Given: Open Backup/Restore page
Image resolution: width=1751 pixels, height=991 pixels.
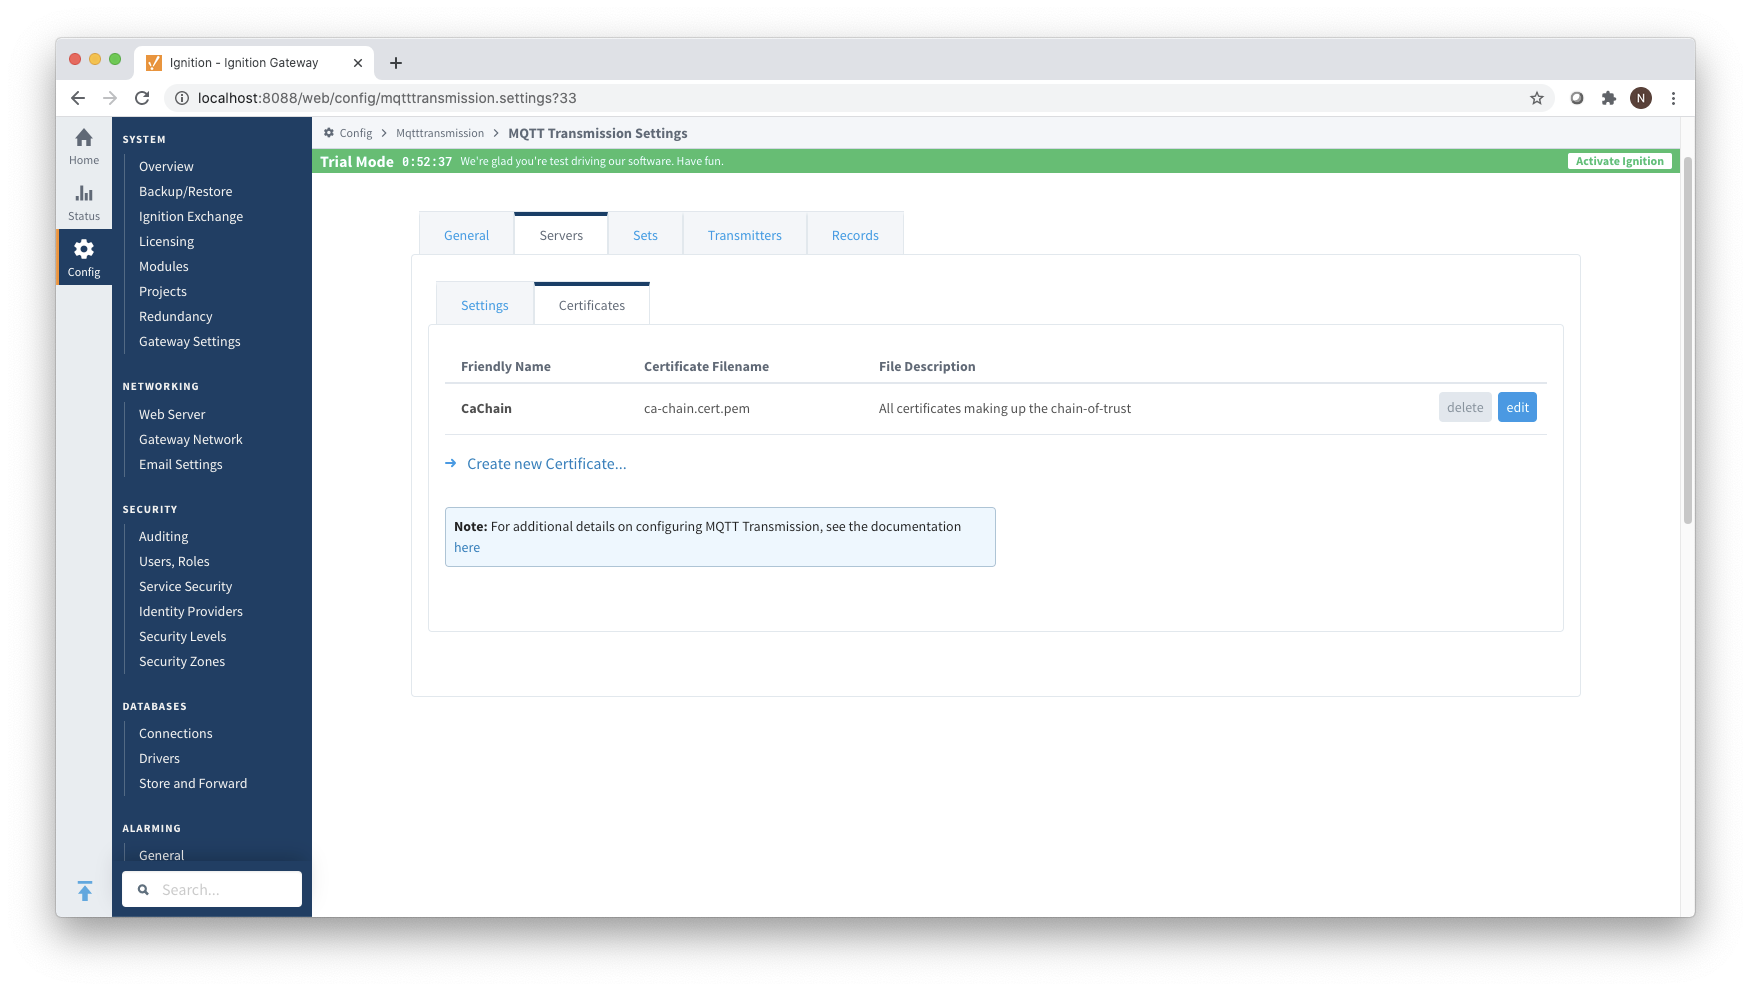Looking at the screenshot, I should coord(185,191).
